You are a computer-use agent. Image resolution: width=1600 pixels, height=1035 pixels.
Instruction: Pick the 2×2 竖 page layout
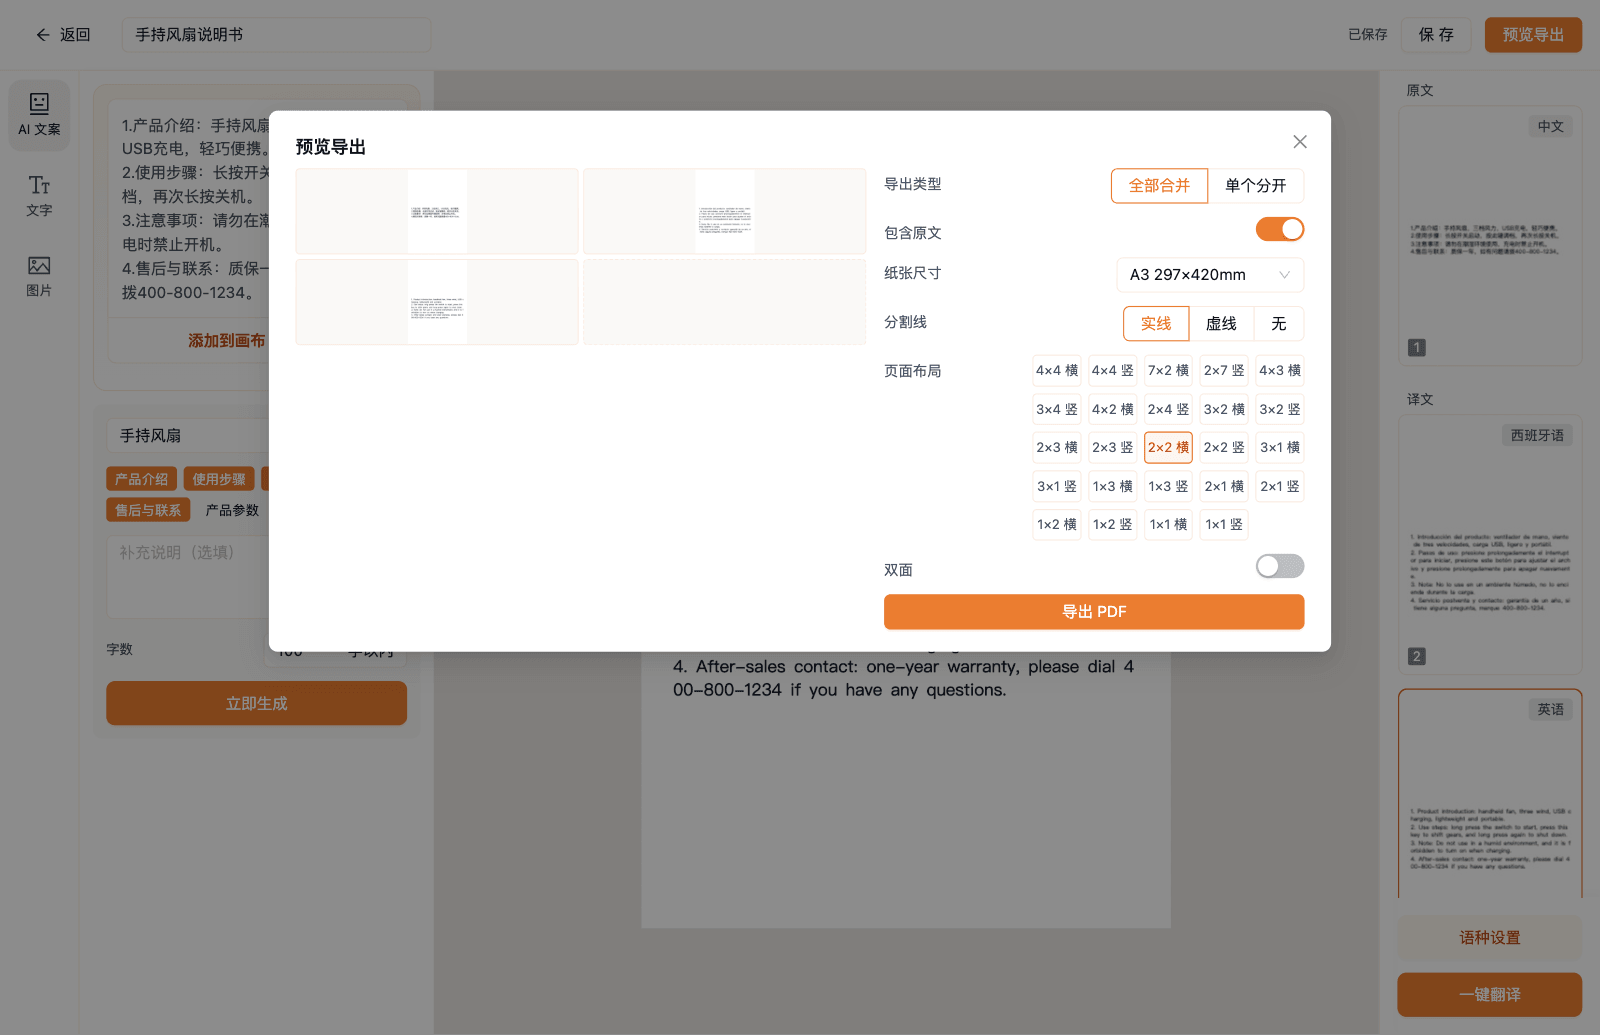[1224, 448]
